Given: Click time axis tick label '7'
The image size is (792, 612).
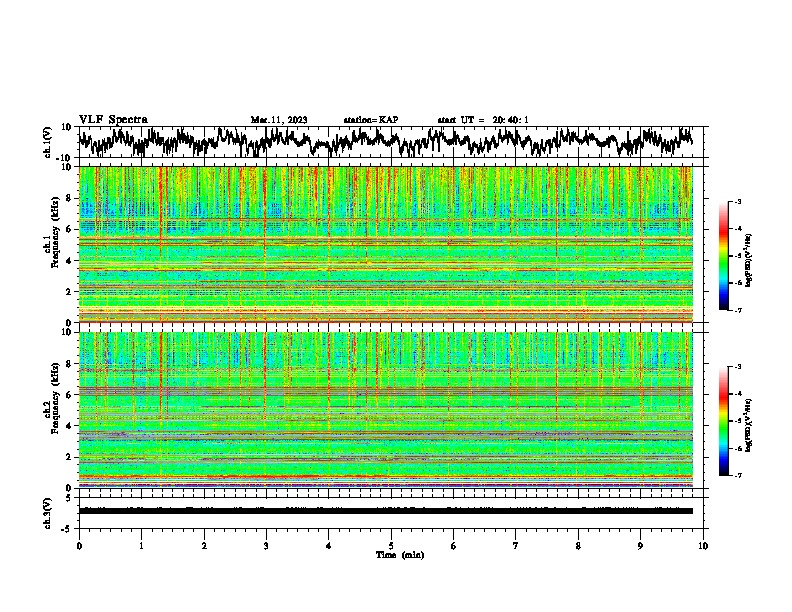Looking at the screenshot, I should pos(516,546).
